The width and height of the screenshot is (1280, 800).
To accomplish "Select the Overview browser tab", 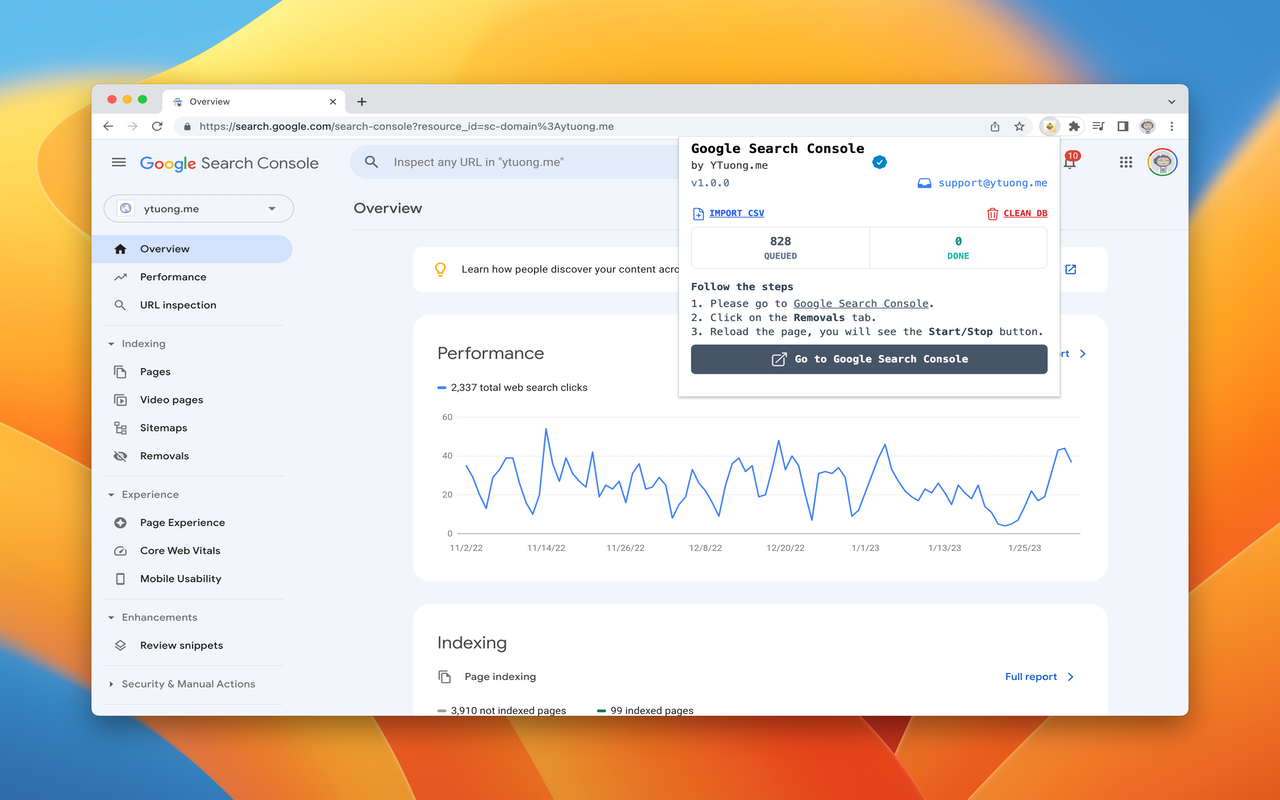I will [x=254, y=102].
